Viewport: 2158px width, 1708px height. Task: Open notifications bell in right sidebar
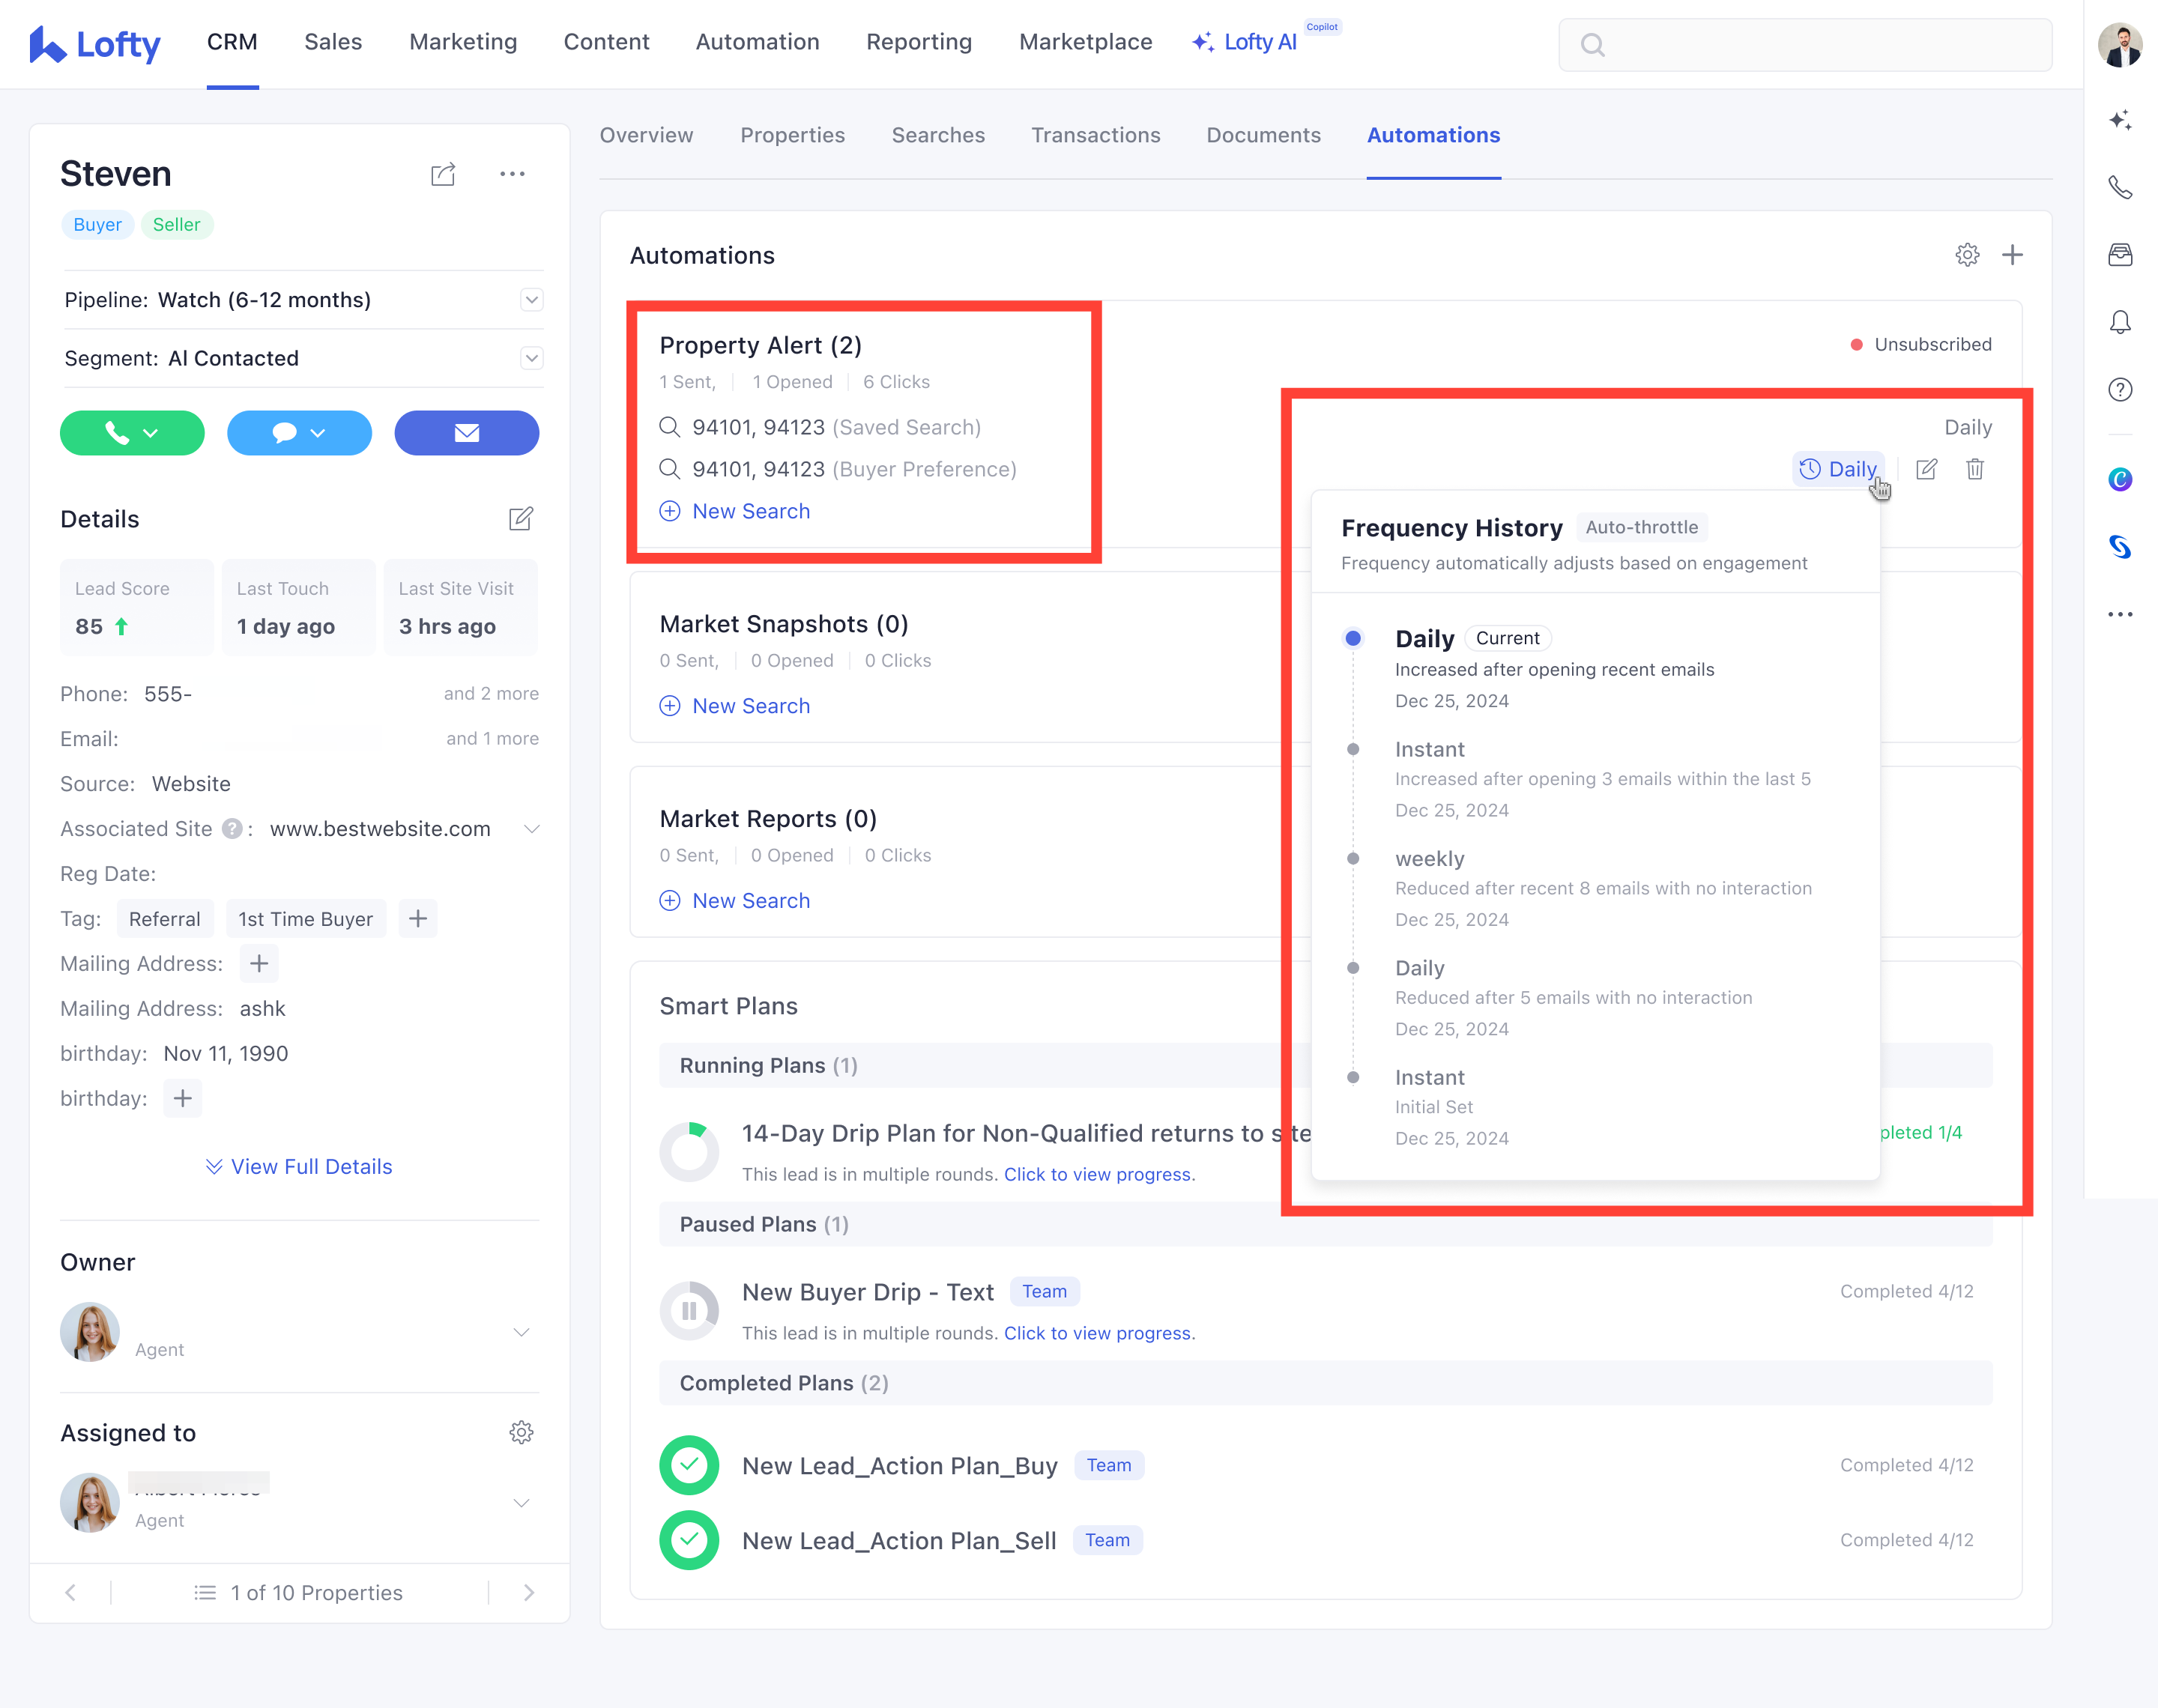click(x=2120, y=322)
